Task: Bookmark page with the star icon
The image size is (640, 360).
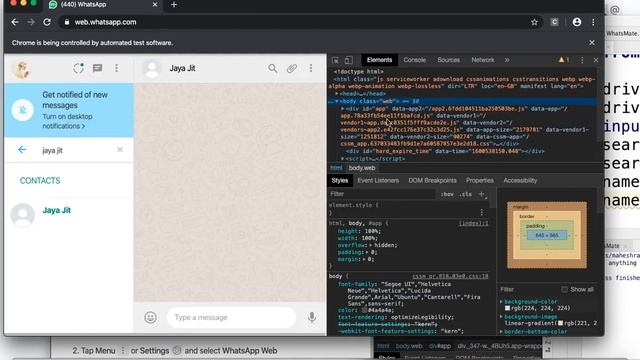Action: pyautogui.click(x=534, y=22)
